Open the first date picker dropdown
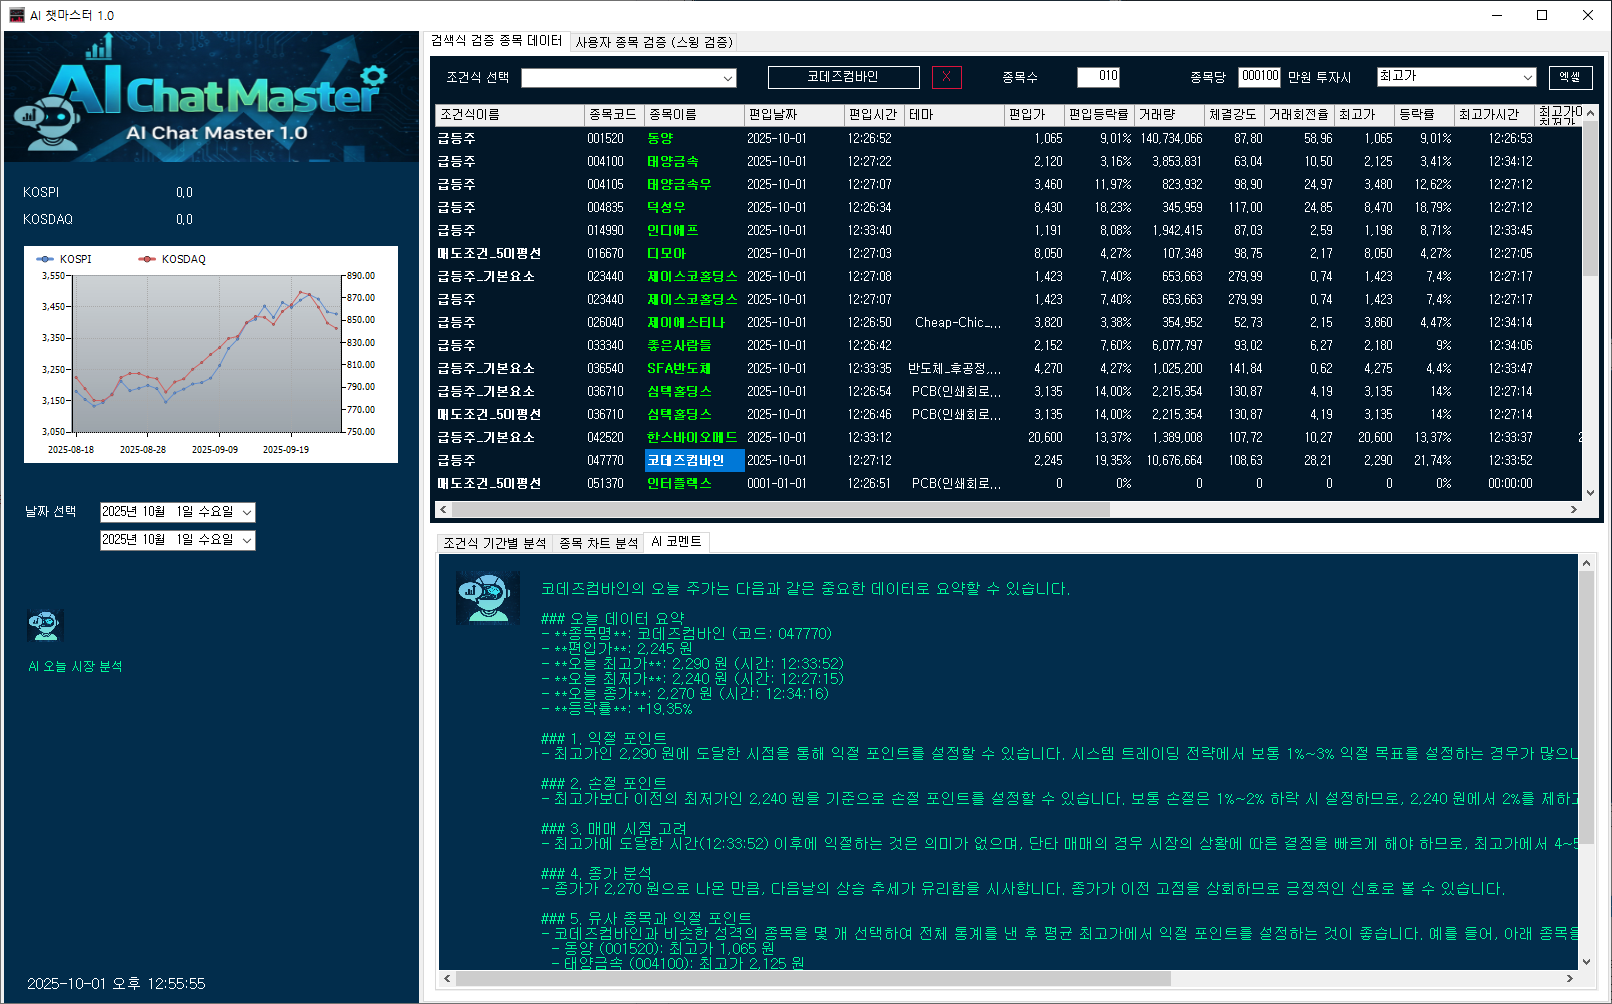This screenshot has height=1004, width=1612. (247, 512)
